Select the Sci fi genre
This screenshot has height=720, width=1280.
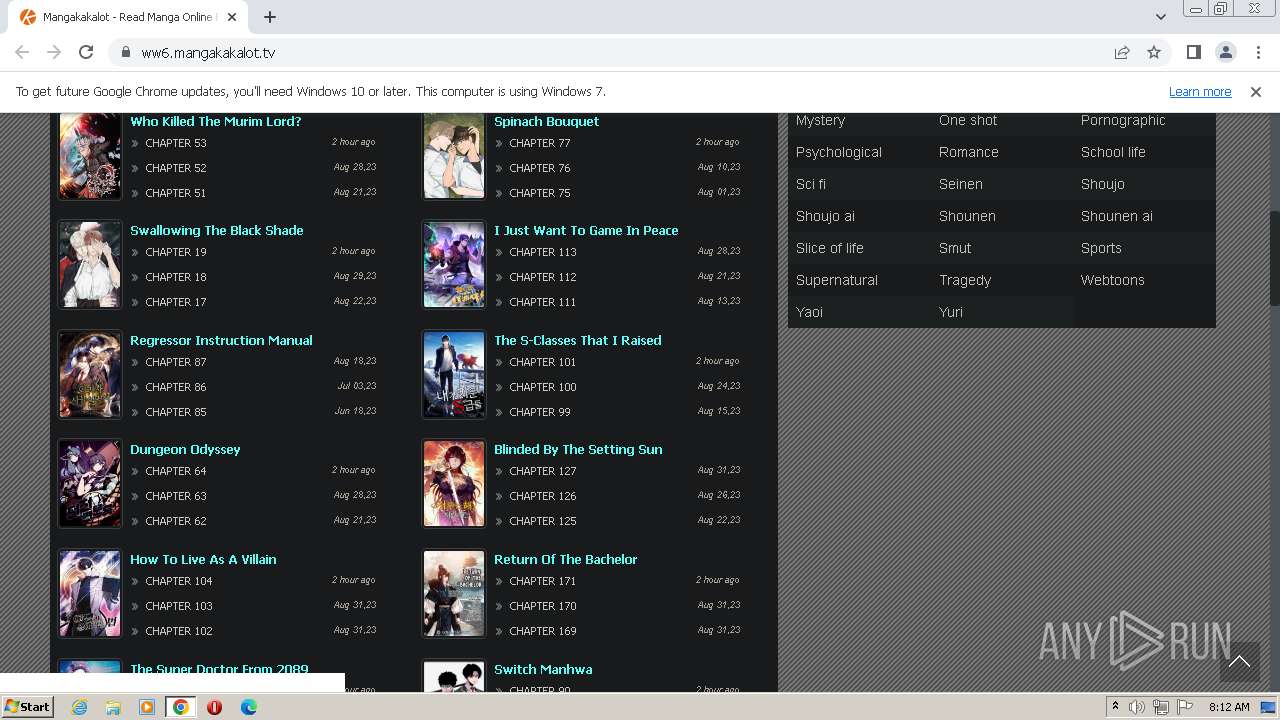point(811,184)
